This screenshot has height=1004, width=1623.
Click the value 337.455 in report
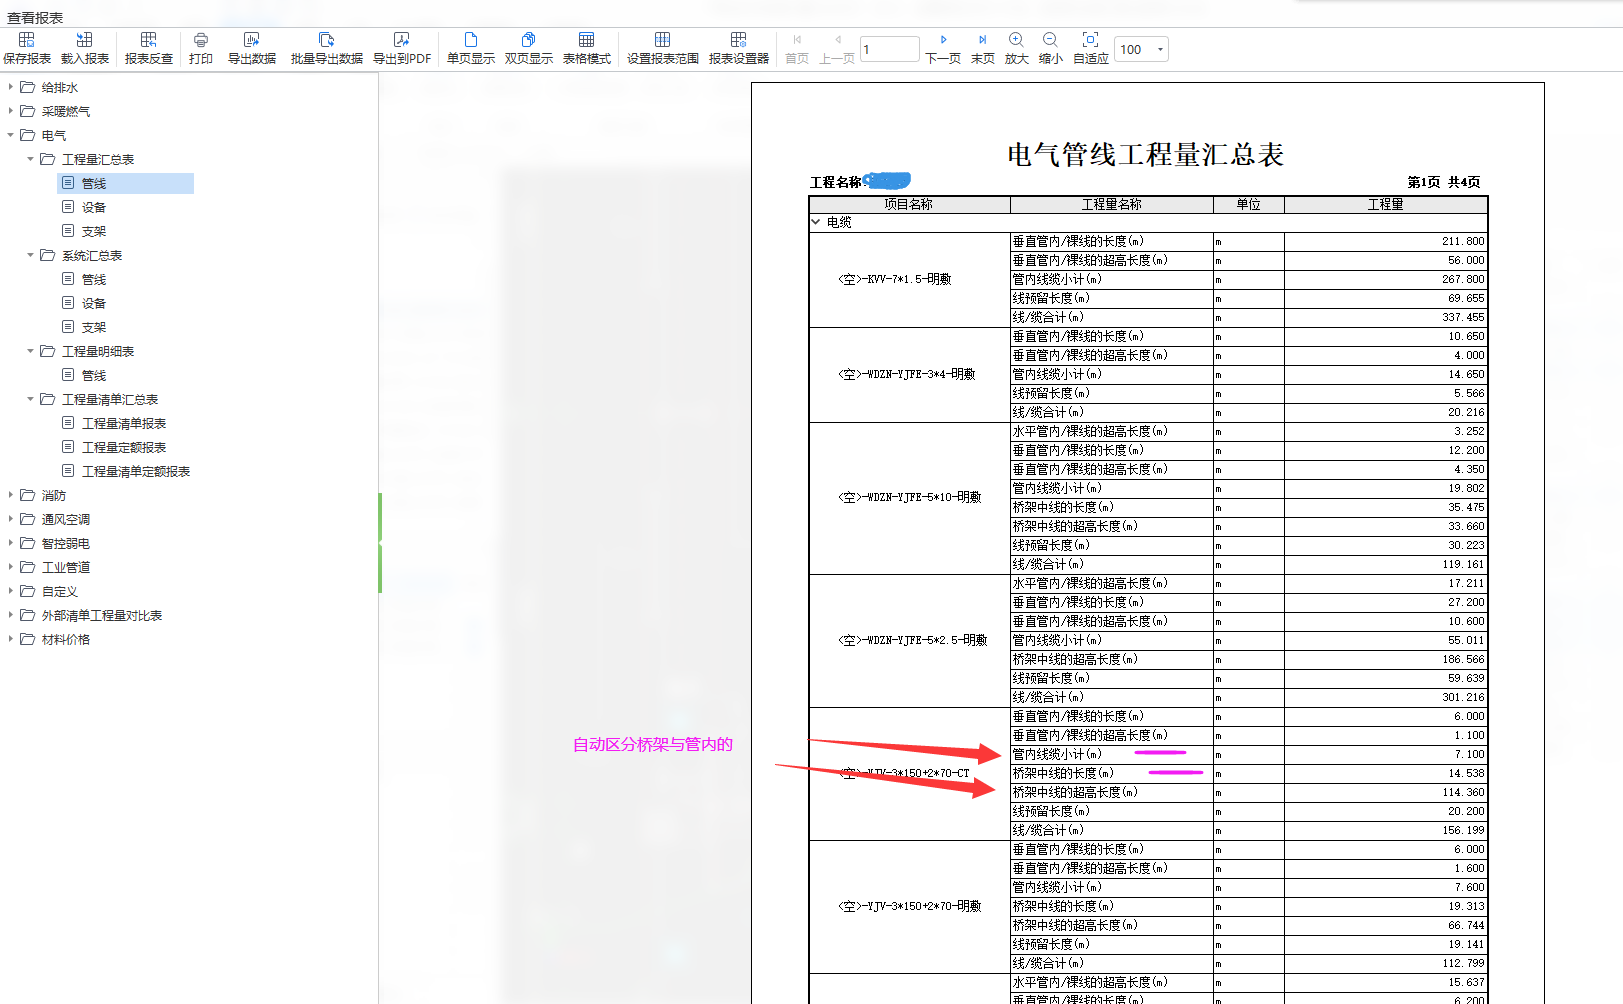(x=1463, y=317)
